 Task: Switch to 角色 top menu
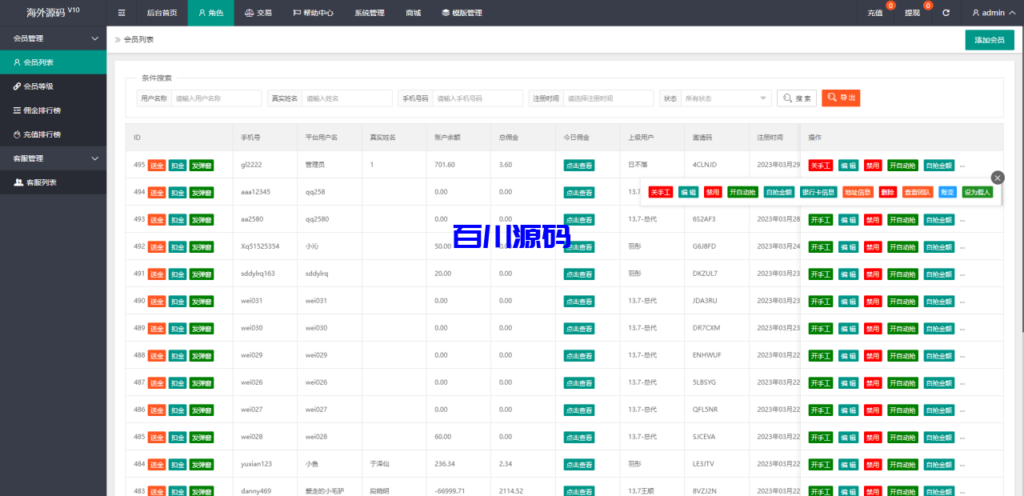click(210, 13)
